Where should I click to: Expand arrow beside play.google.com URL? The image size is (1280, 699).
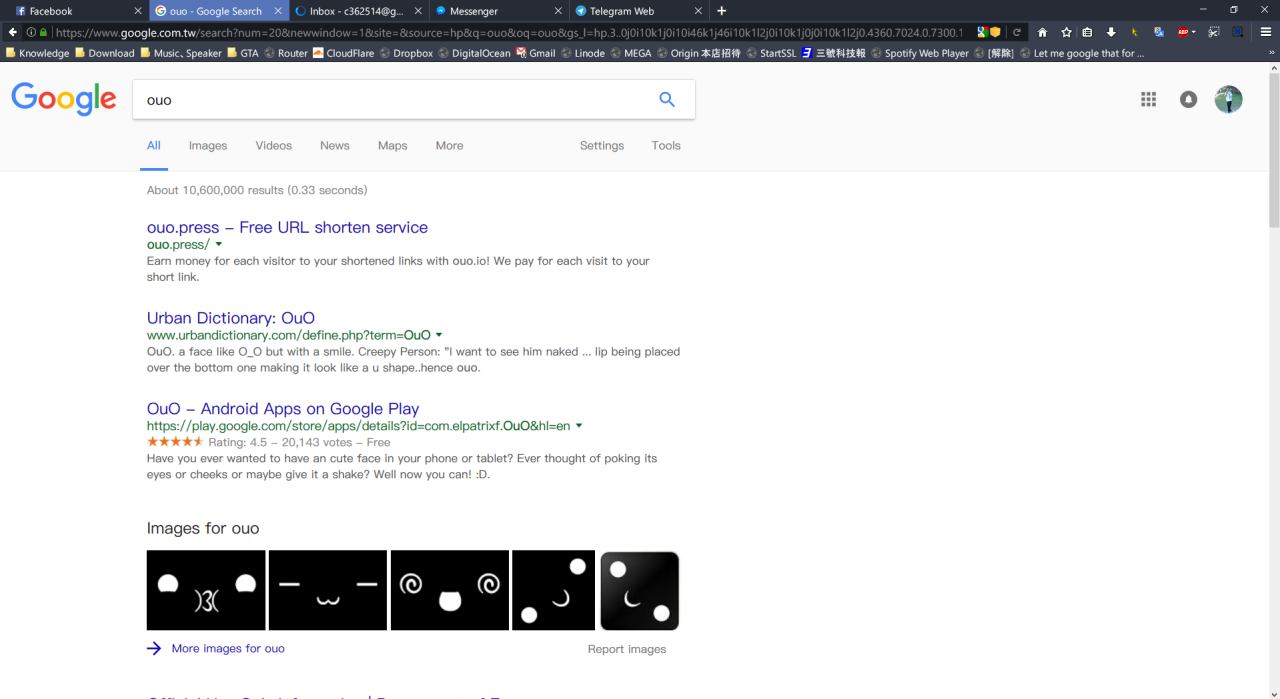579,425
